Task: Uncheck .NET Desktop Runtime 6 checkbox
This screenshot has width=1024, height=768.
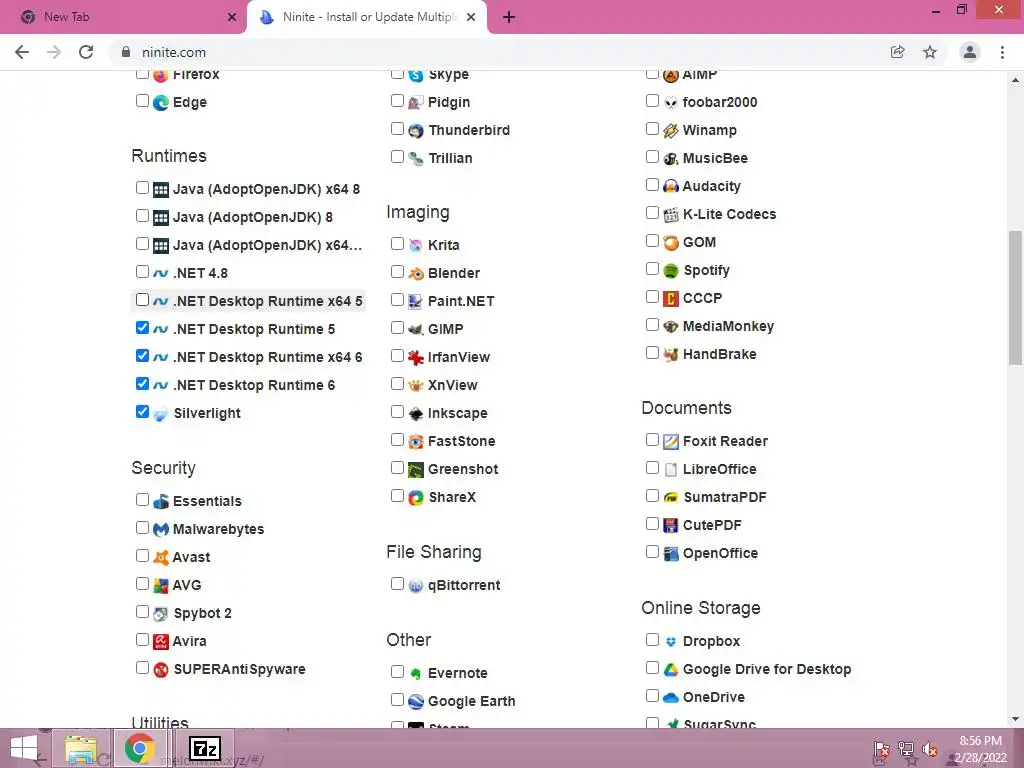Action: coord(142,383)
